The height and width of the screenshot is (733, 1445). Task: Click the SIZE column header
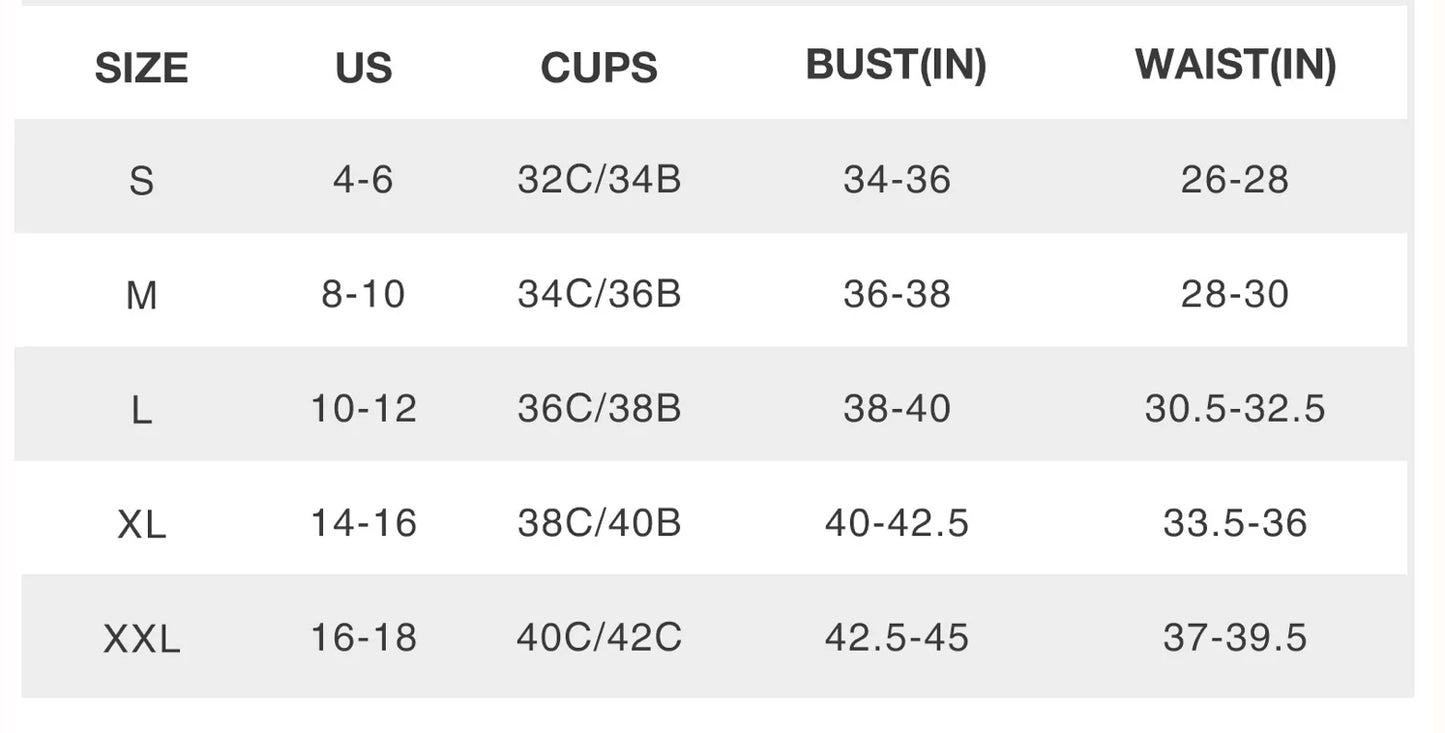(x=141, y=68)
